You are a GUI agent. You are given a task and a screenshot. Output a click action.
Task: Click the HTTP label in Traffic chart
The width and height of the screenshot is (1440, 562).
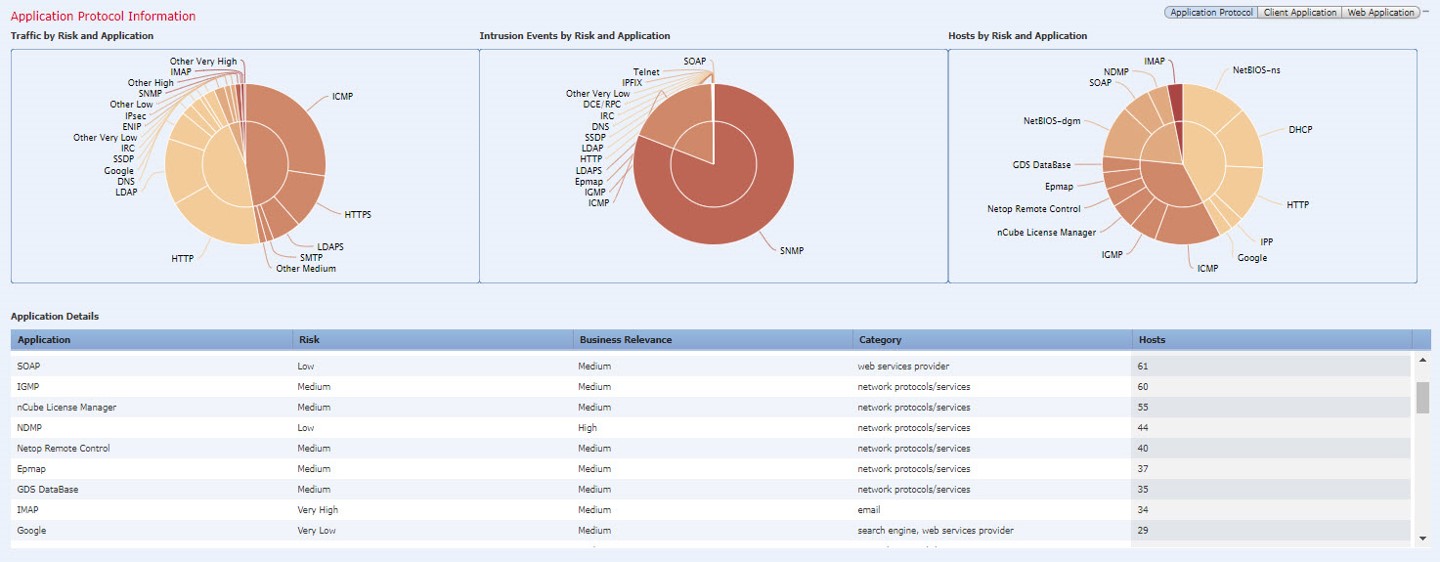pyautogui.click(x=182, y=259)
